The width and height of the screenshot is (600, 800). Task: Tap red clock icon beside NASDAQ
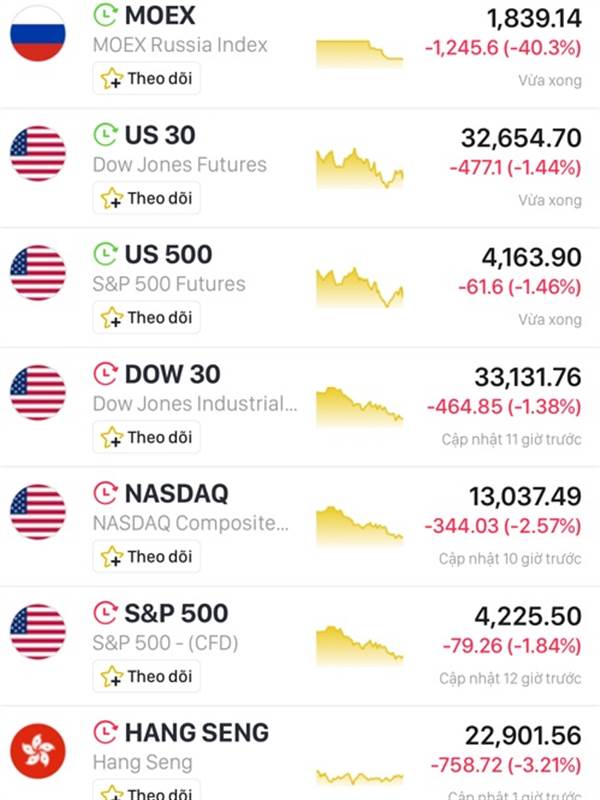(x=106, y=493)
